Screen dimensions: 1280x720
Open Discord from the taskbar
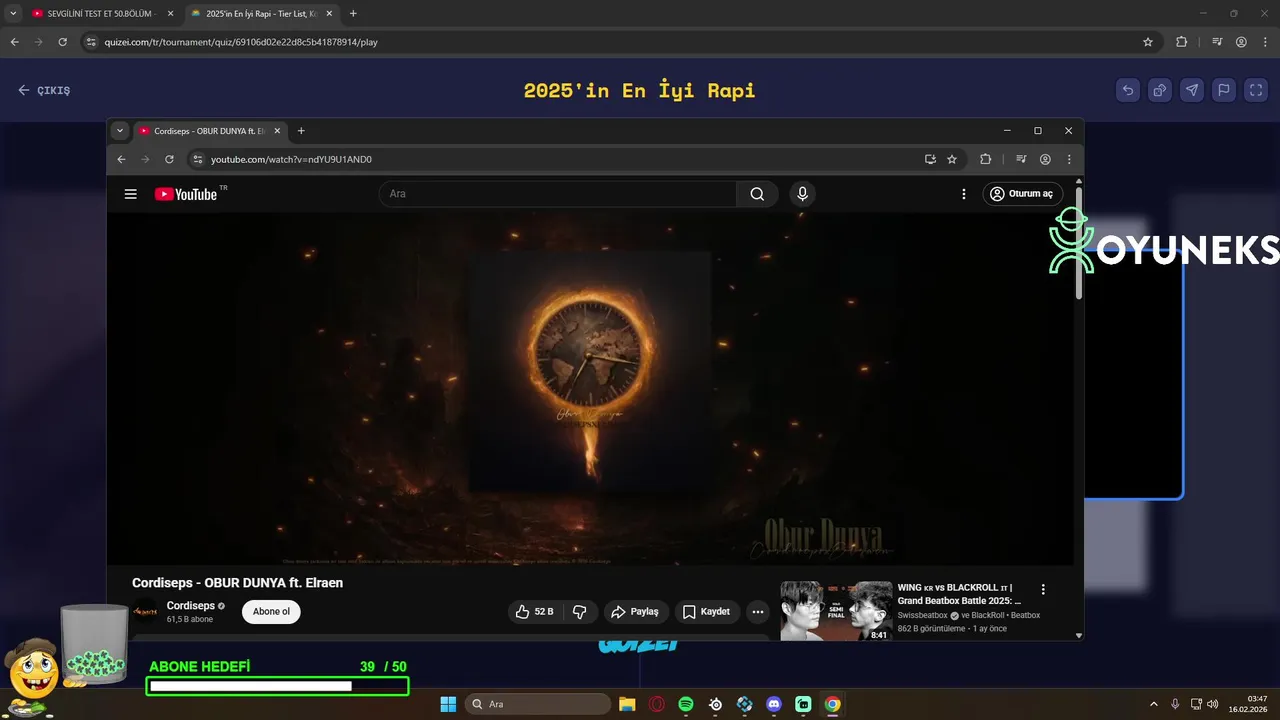(774, 704)
